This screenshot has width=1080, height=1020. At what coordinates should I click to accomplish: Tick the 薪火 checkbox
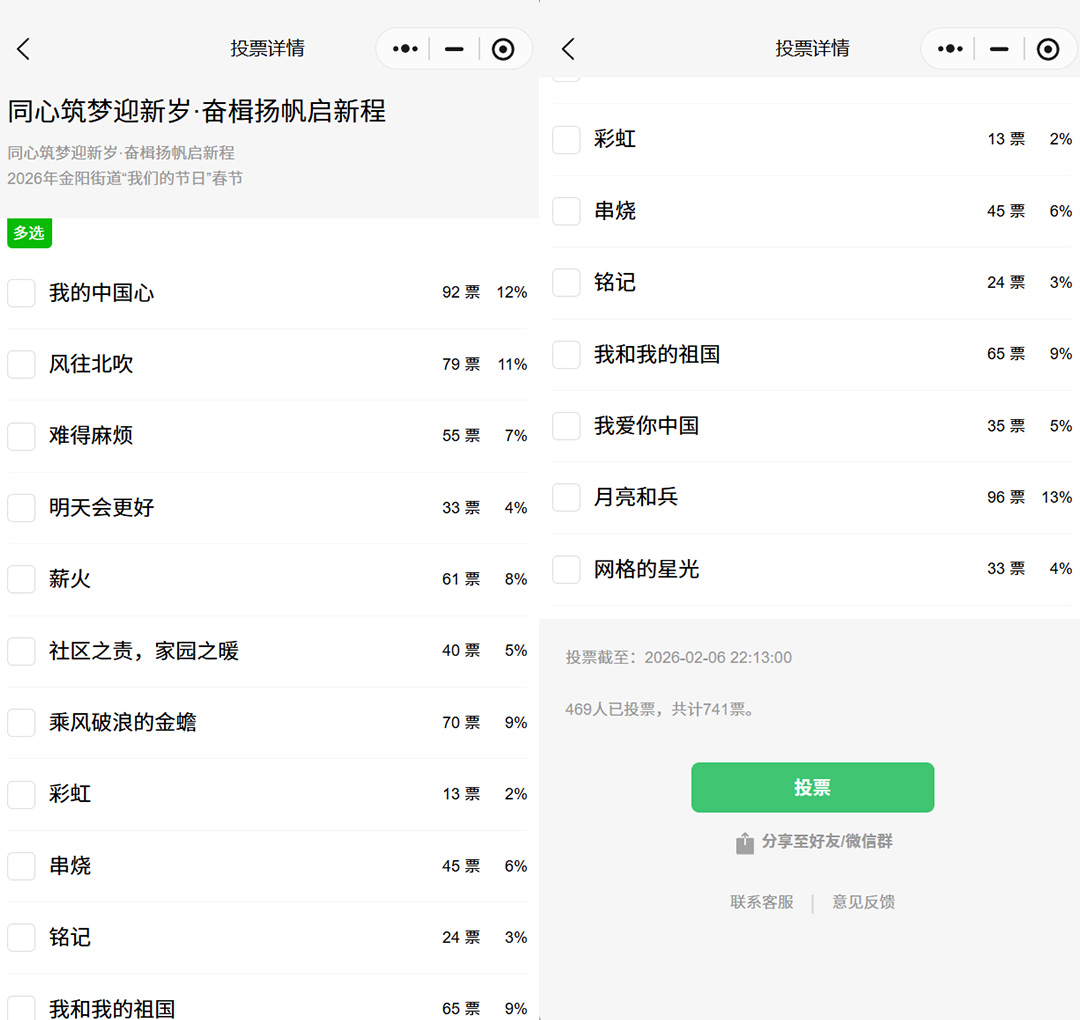(21, 578)
